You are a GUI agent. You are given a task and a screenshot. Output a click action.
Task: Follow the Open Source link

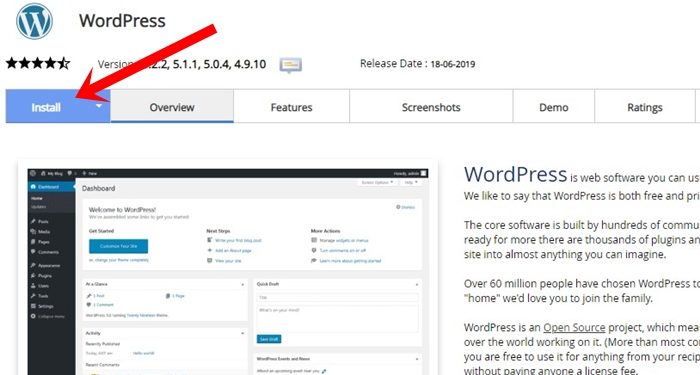pyautogui.click(x=574, y=327)
